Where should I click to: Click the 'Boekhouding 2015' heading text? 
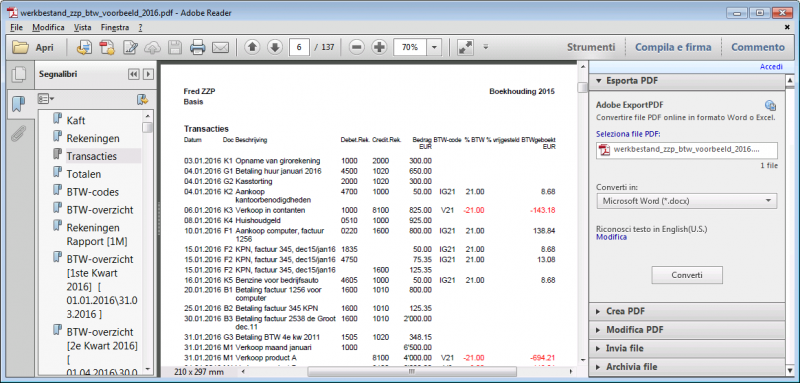coord(522,91)
